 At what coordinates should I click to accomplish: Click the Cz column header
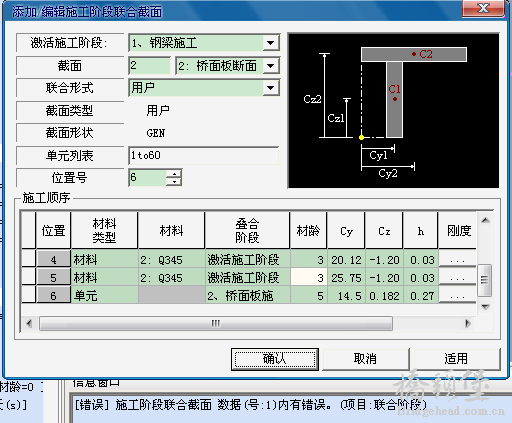[384, 230]
